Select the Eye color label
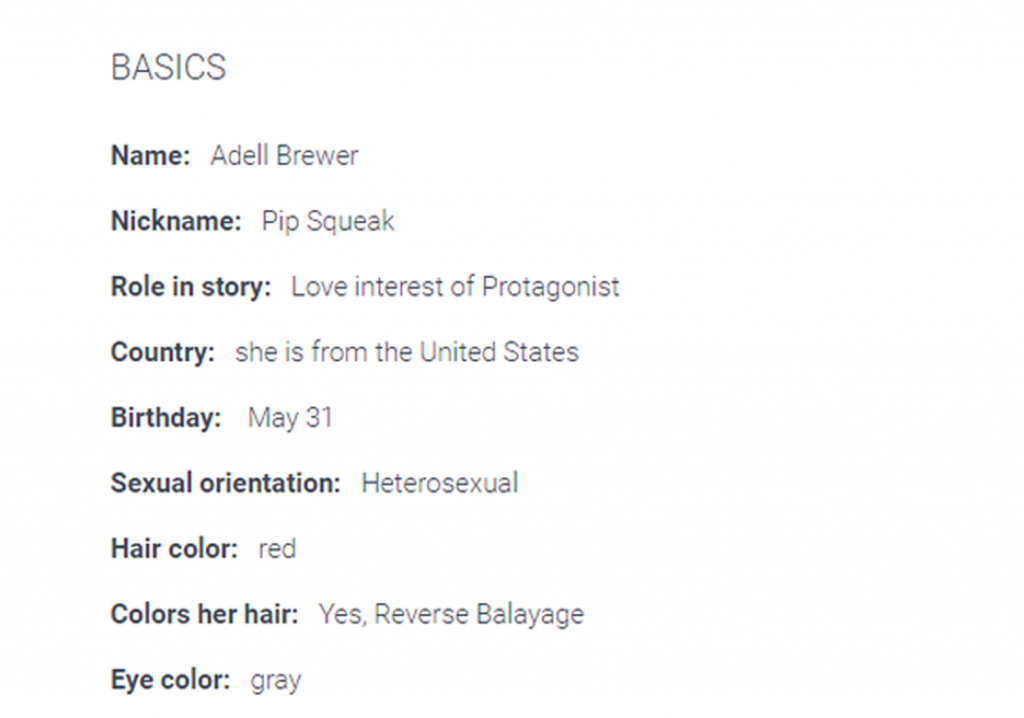1024x718 pixels. (x=170, y=680)
